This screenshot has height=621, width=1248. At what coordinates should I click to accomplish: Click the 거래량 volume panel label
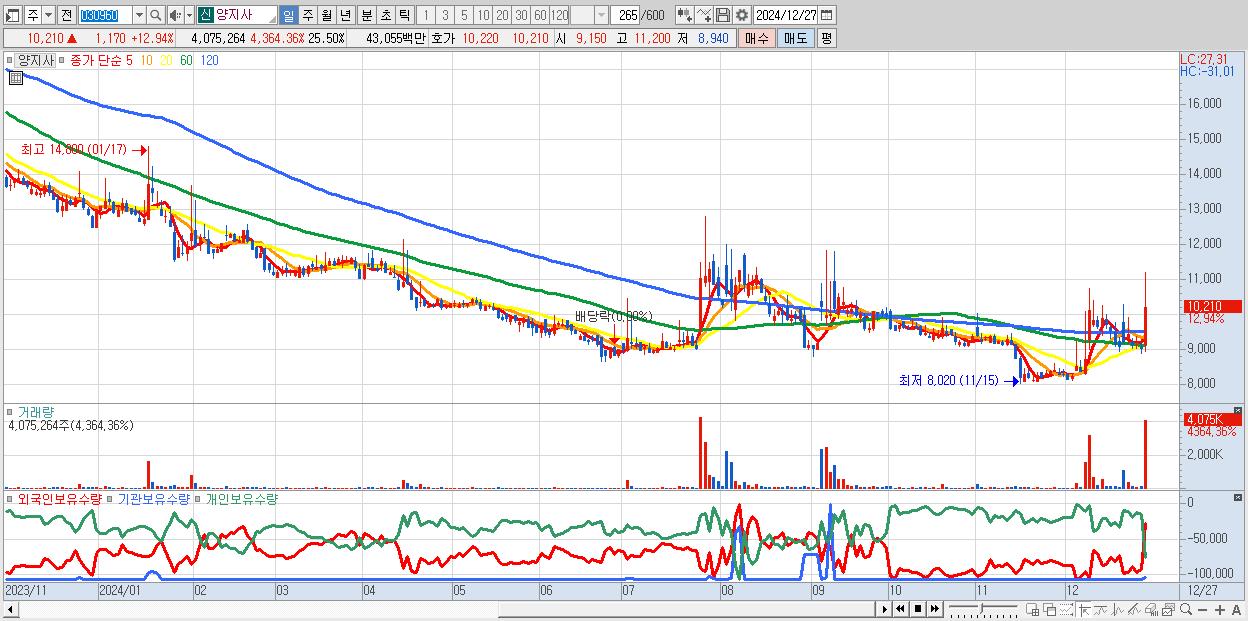[x=36, y=411]
